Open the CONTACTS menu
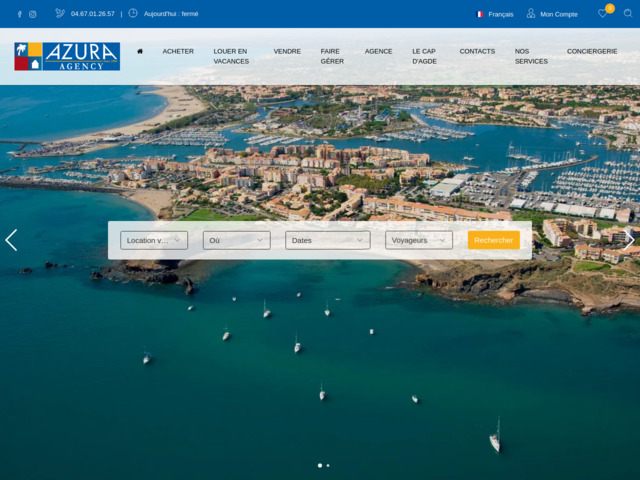The height and width of the screenshot is (480, 640). point(477,51)
